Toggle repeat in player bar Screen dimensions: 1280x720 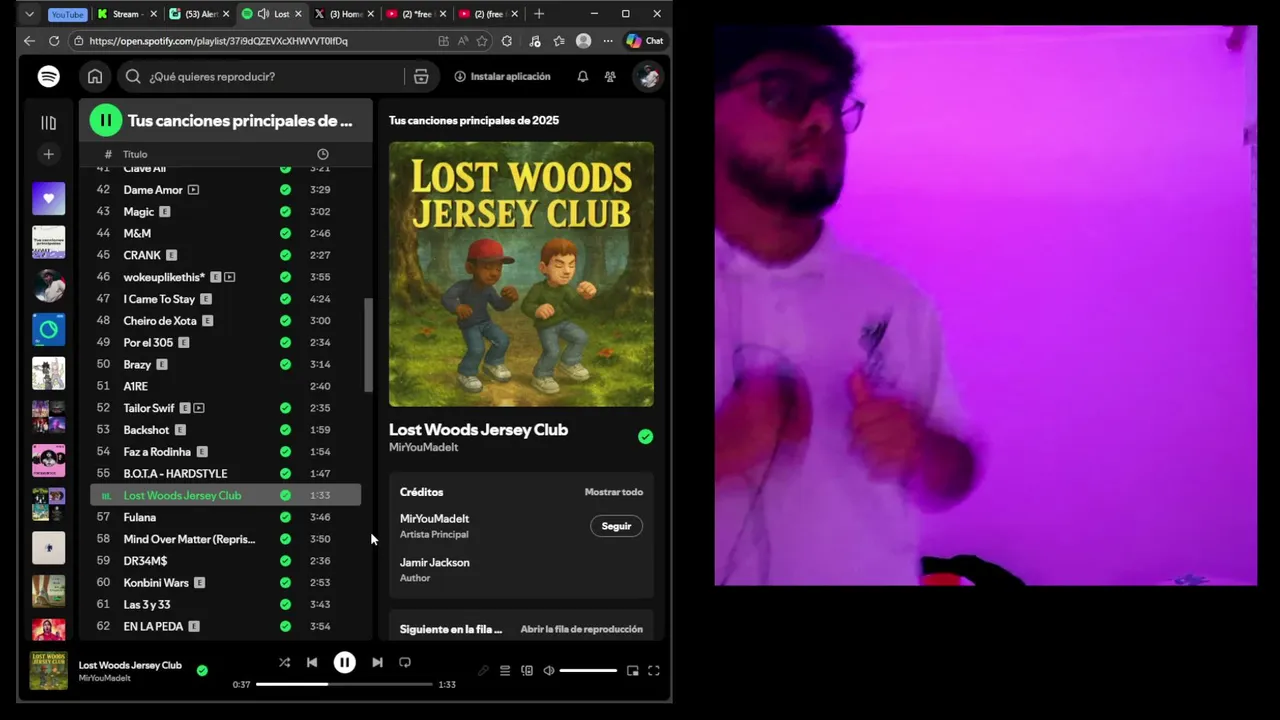[405, 662]
